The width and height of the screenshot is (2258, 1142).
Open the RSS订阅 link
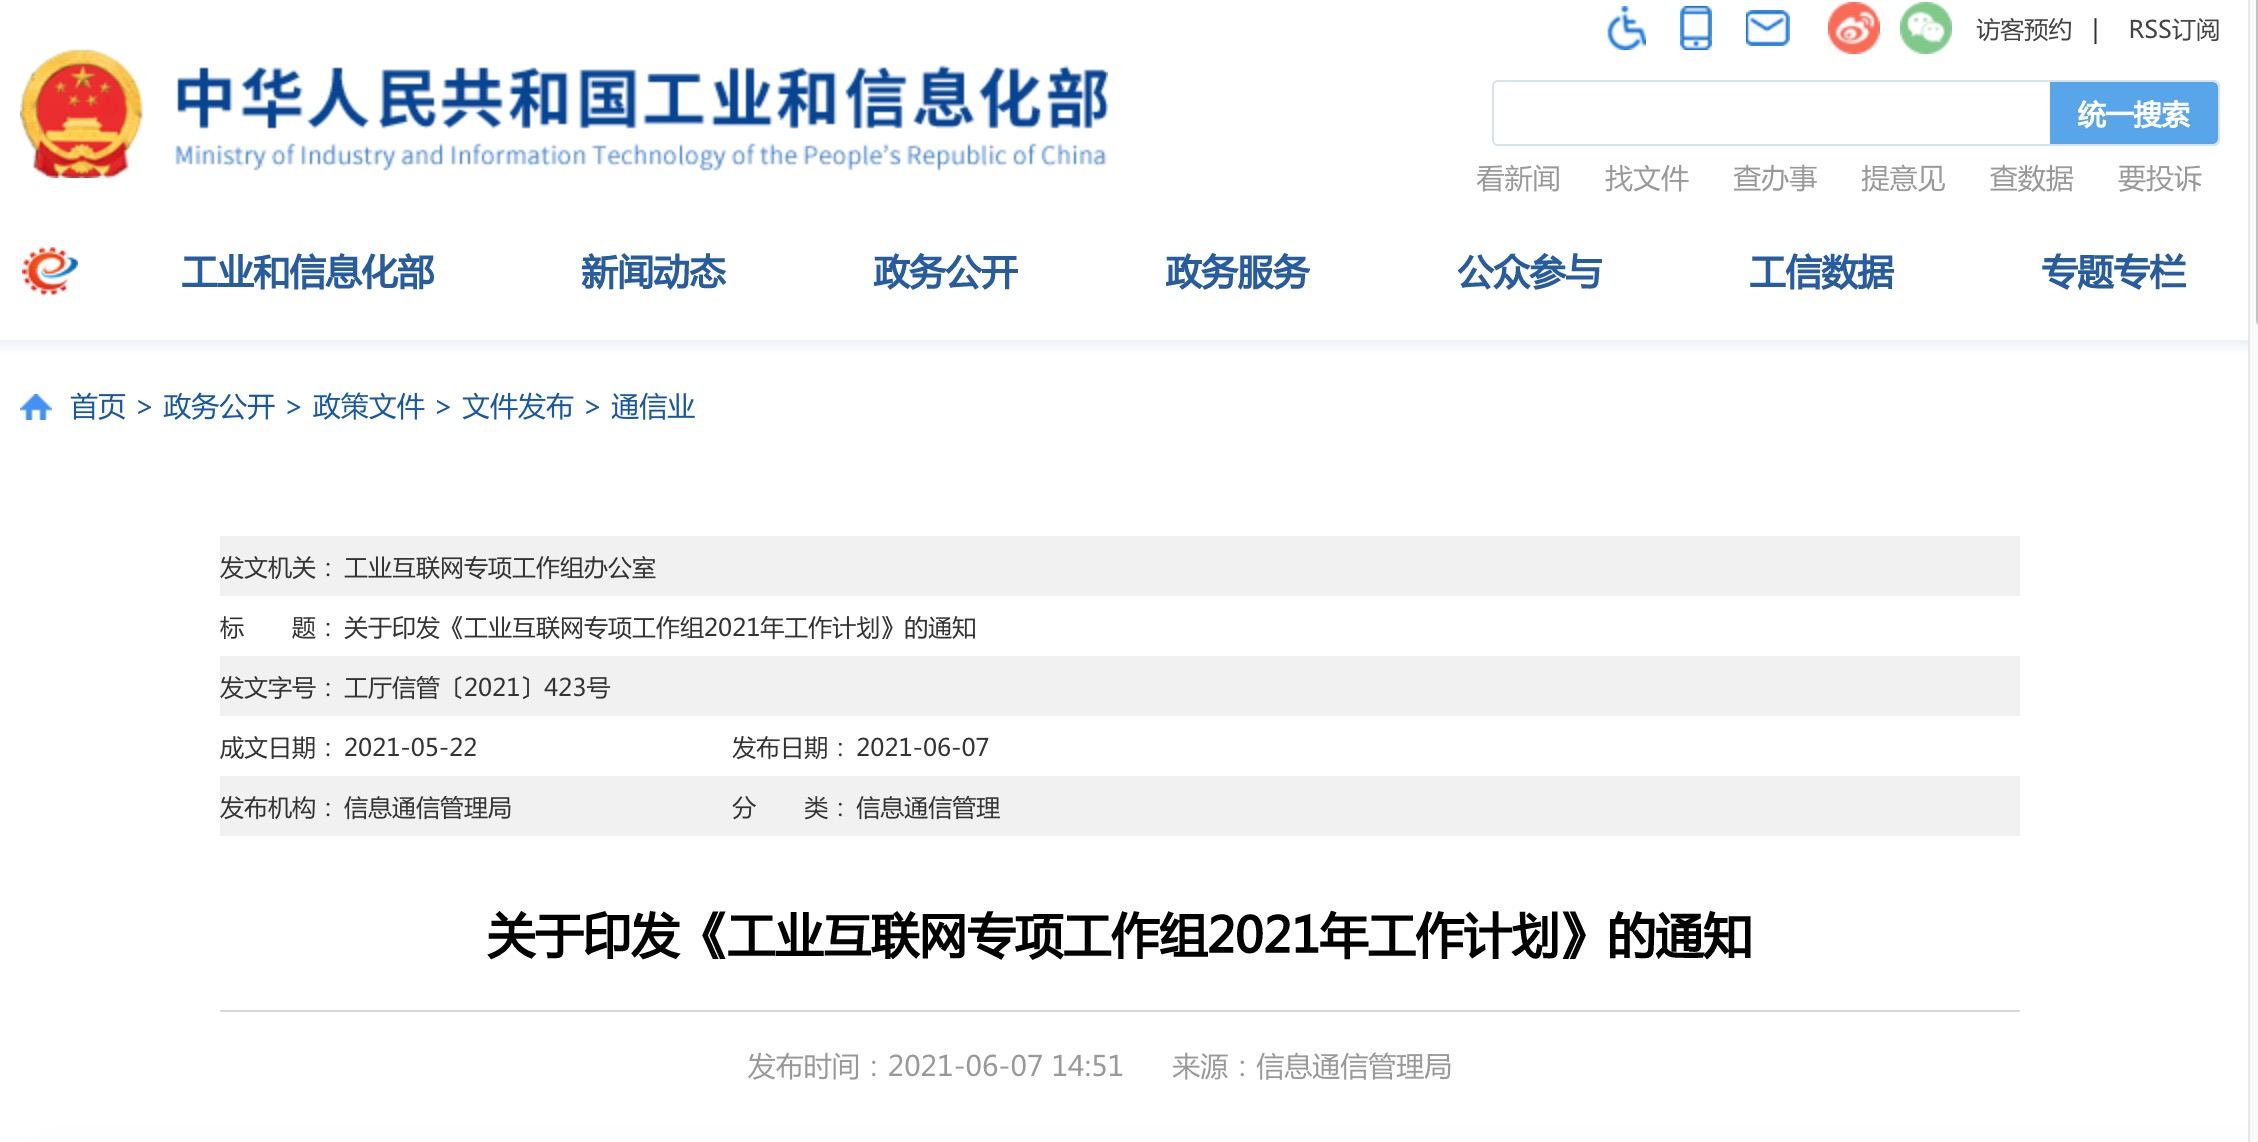2173,30
